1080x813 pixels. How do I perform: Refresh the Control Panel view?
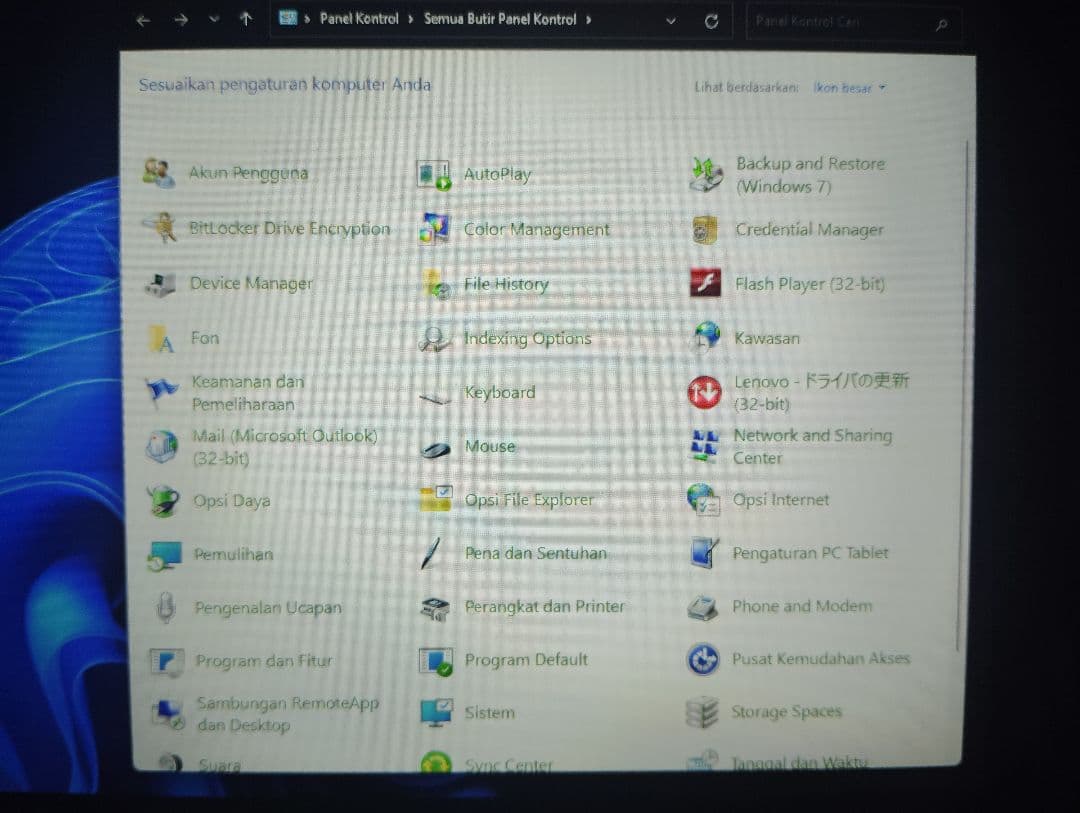710,19
